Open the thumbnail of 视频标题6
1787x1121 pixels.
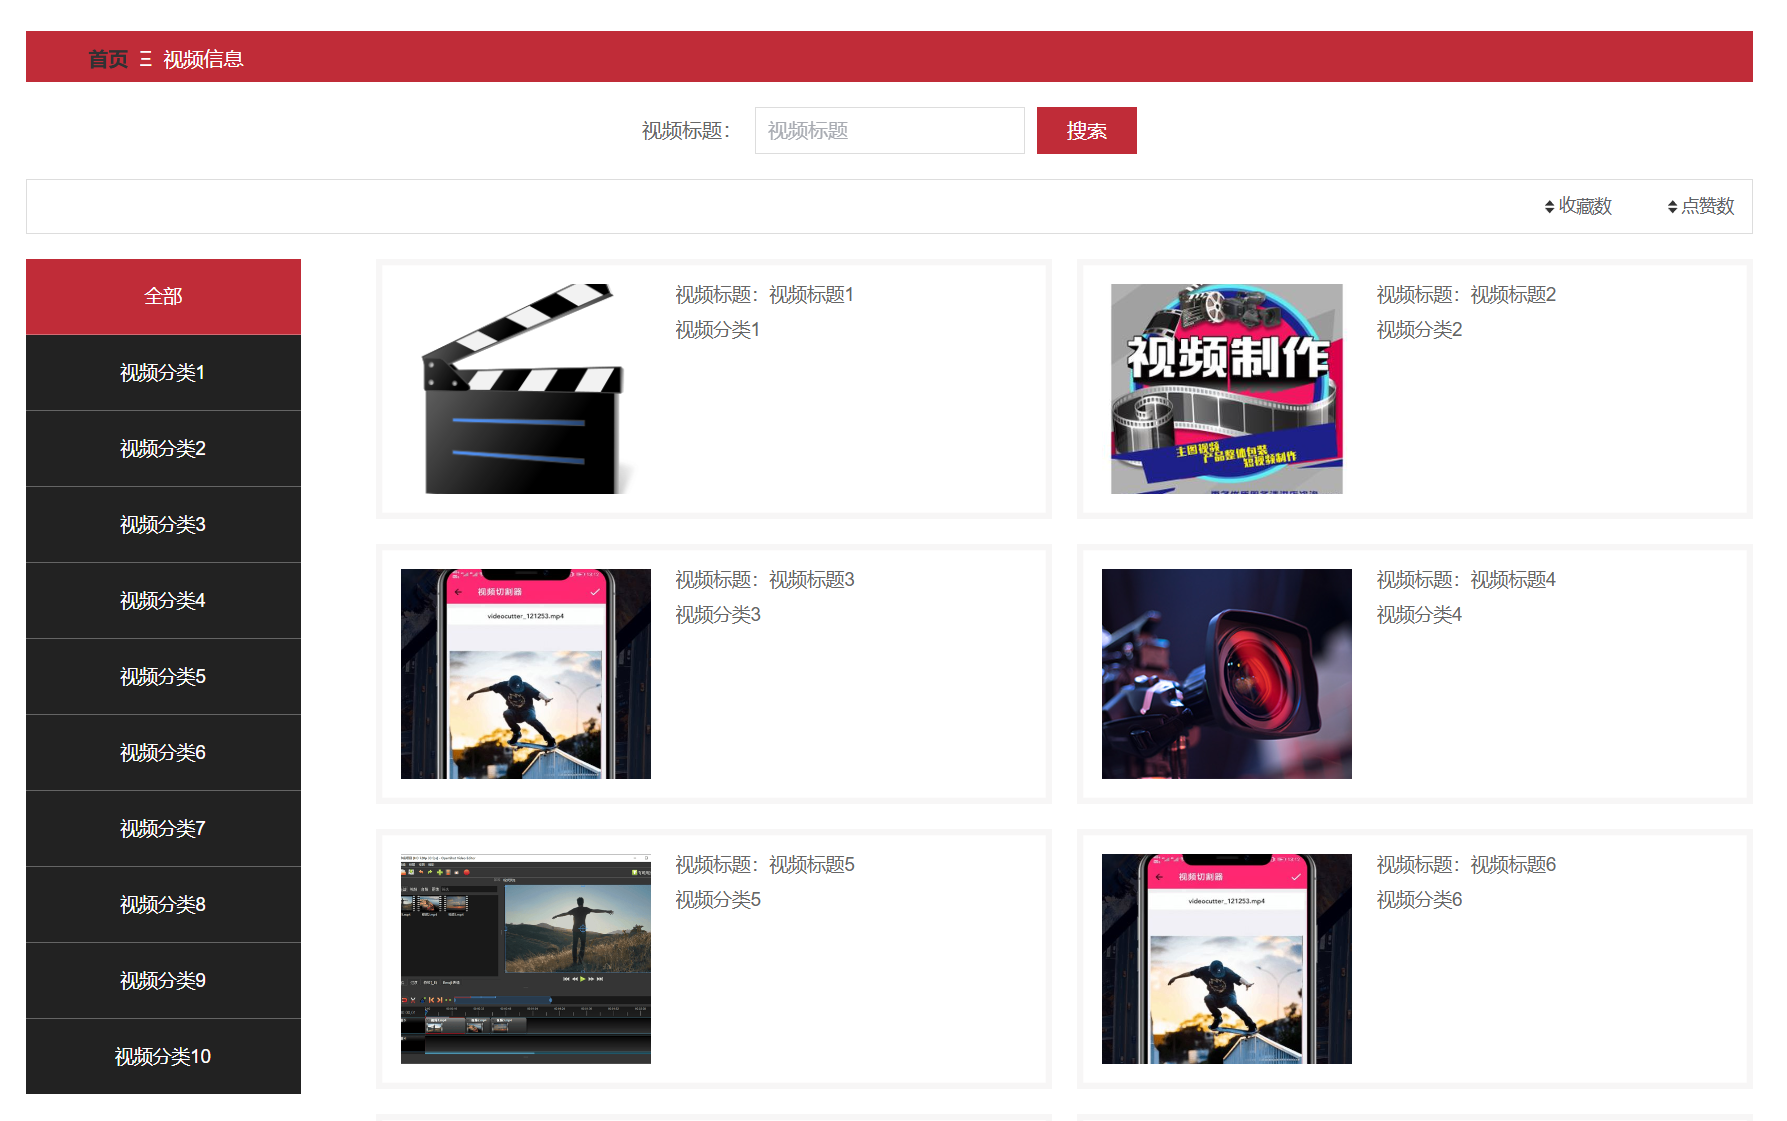1226,959
